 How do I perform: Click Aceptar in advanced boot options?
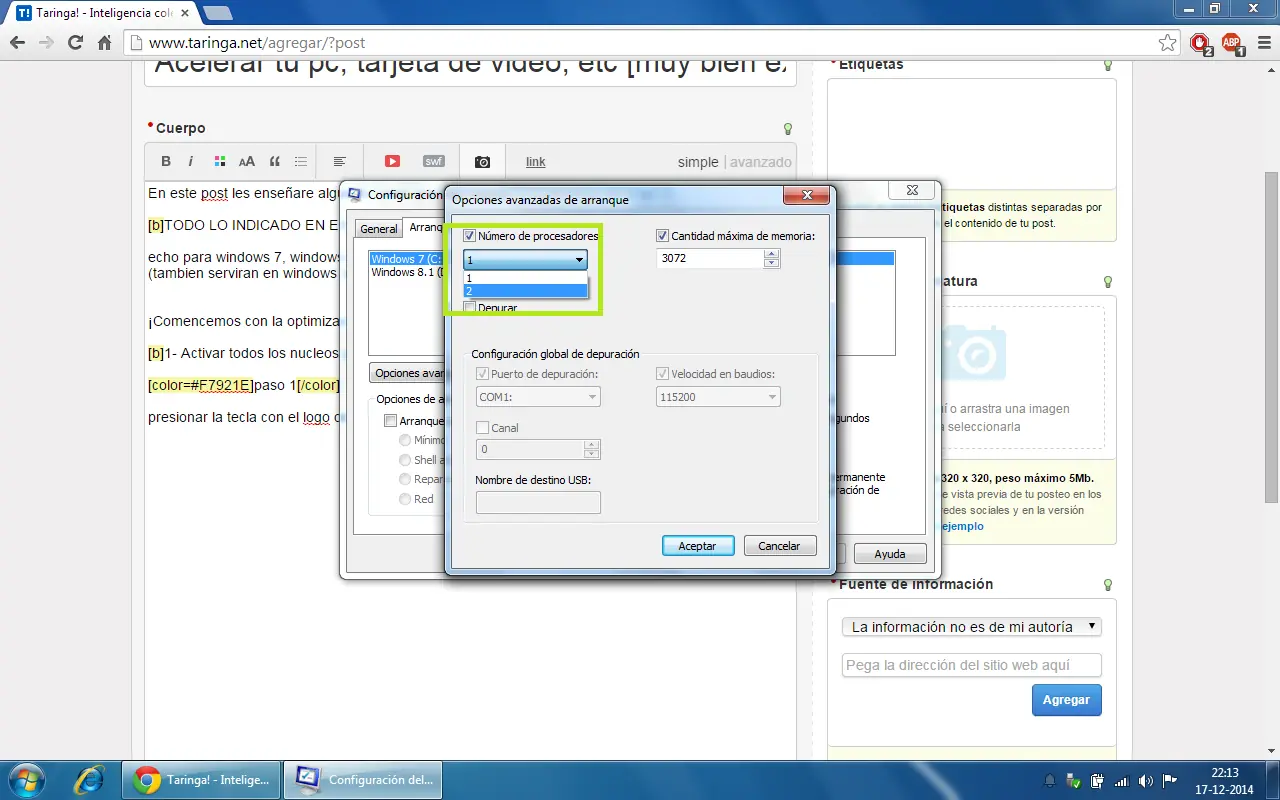tap(698, 546)
